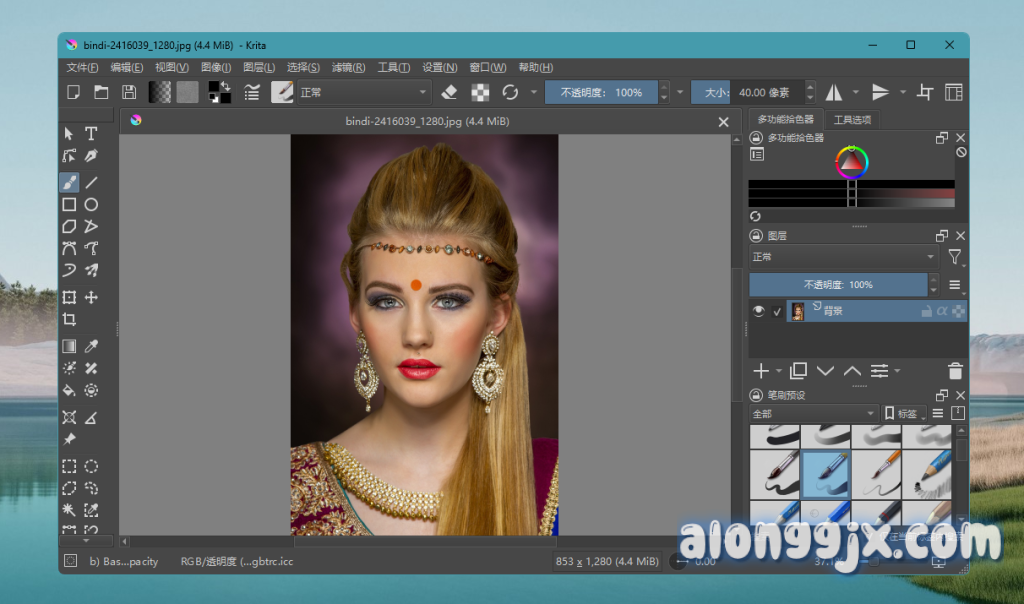
Task: Click the add layer plus button
Action: coord(761,371)
